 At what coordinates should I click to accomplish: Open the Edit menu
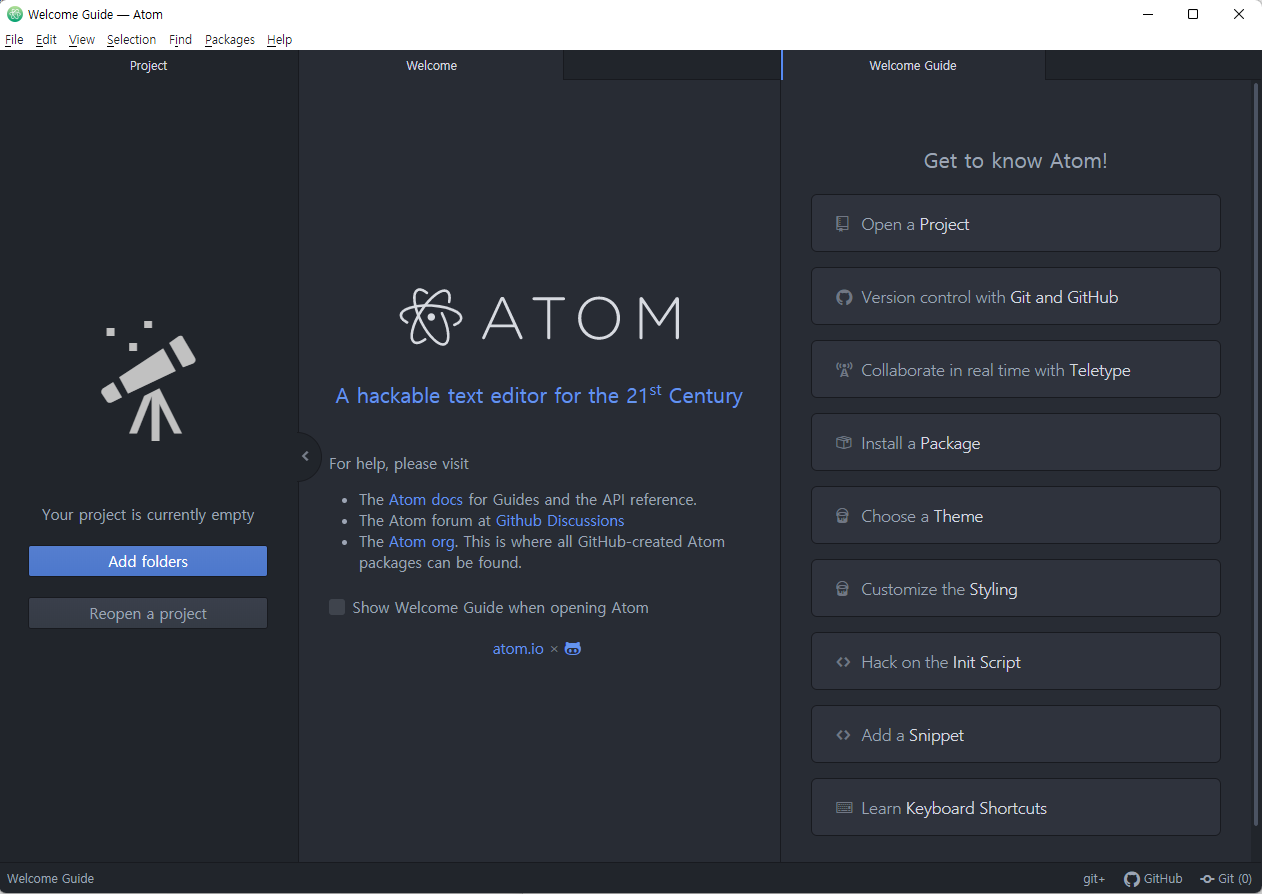coord(46,40)
